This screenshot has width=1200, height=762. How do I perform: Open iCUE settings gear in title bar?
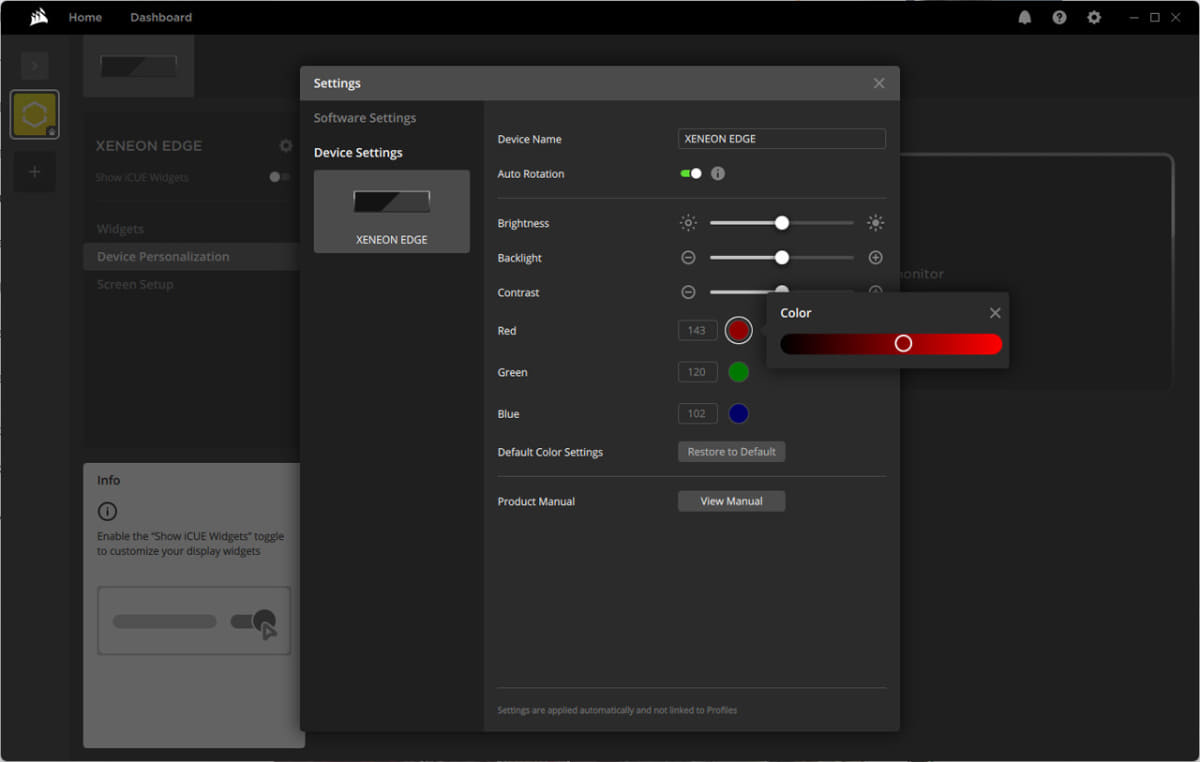1094,17
